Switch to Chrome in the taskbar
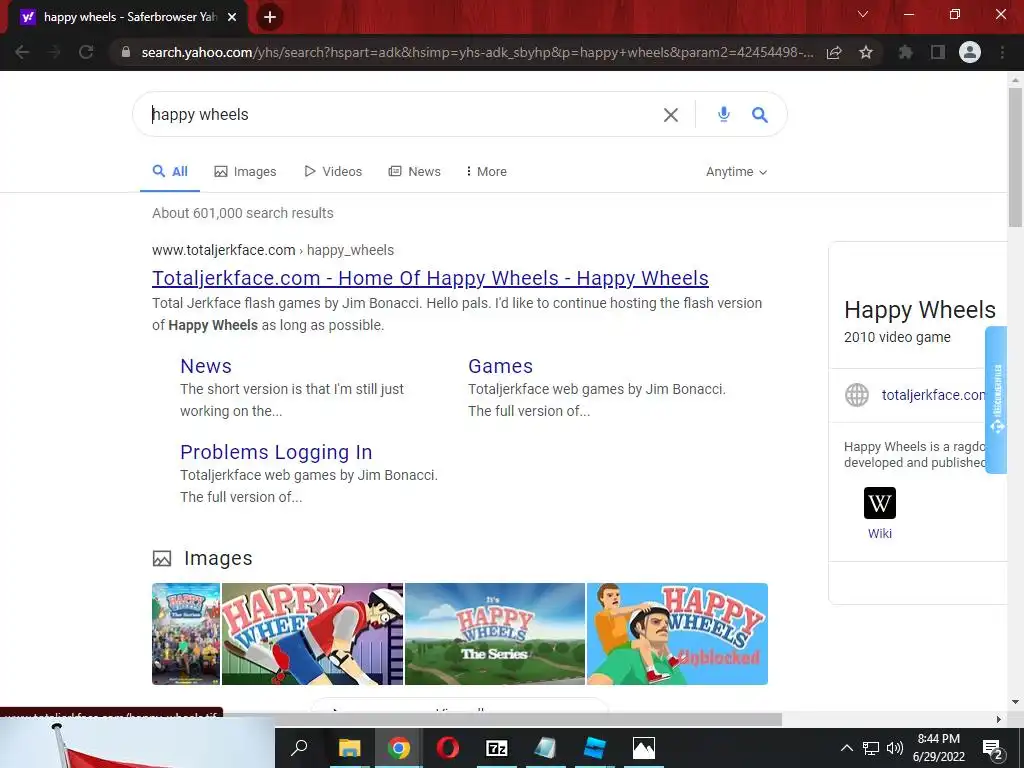 (398, 748)
